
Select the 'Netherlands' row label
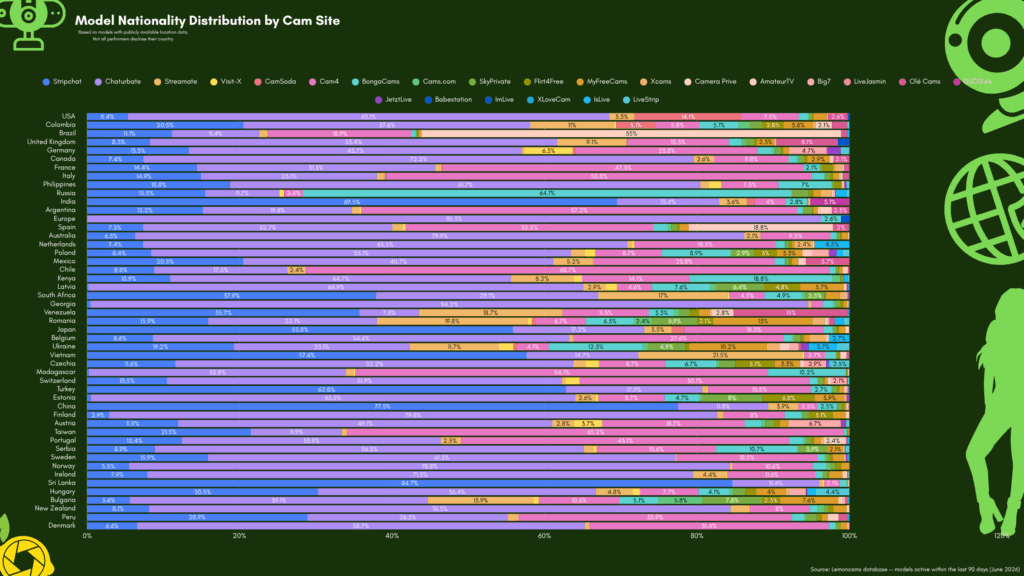[x=57, y=244]
